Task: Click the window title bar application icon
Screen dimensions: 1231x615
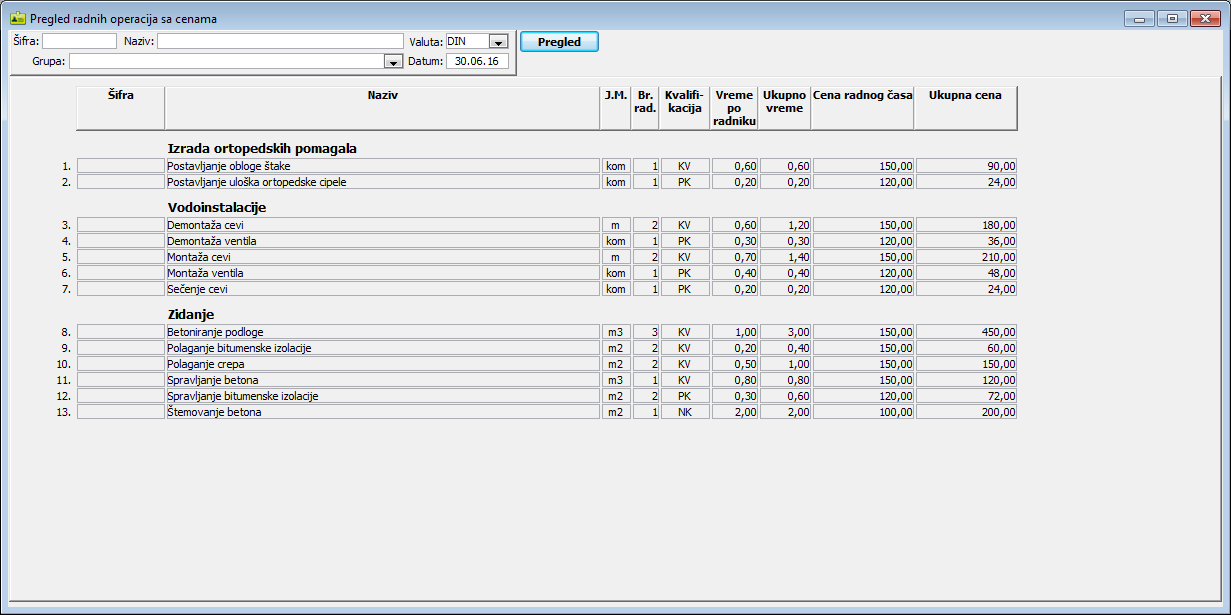Action: tap(17, 18)
